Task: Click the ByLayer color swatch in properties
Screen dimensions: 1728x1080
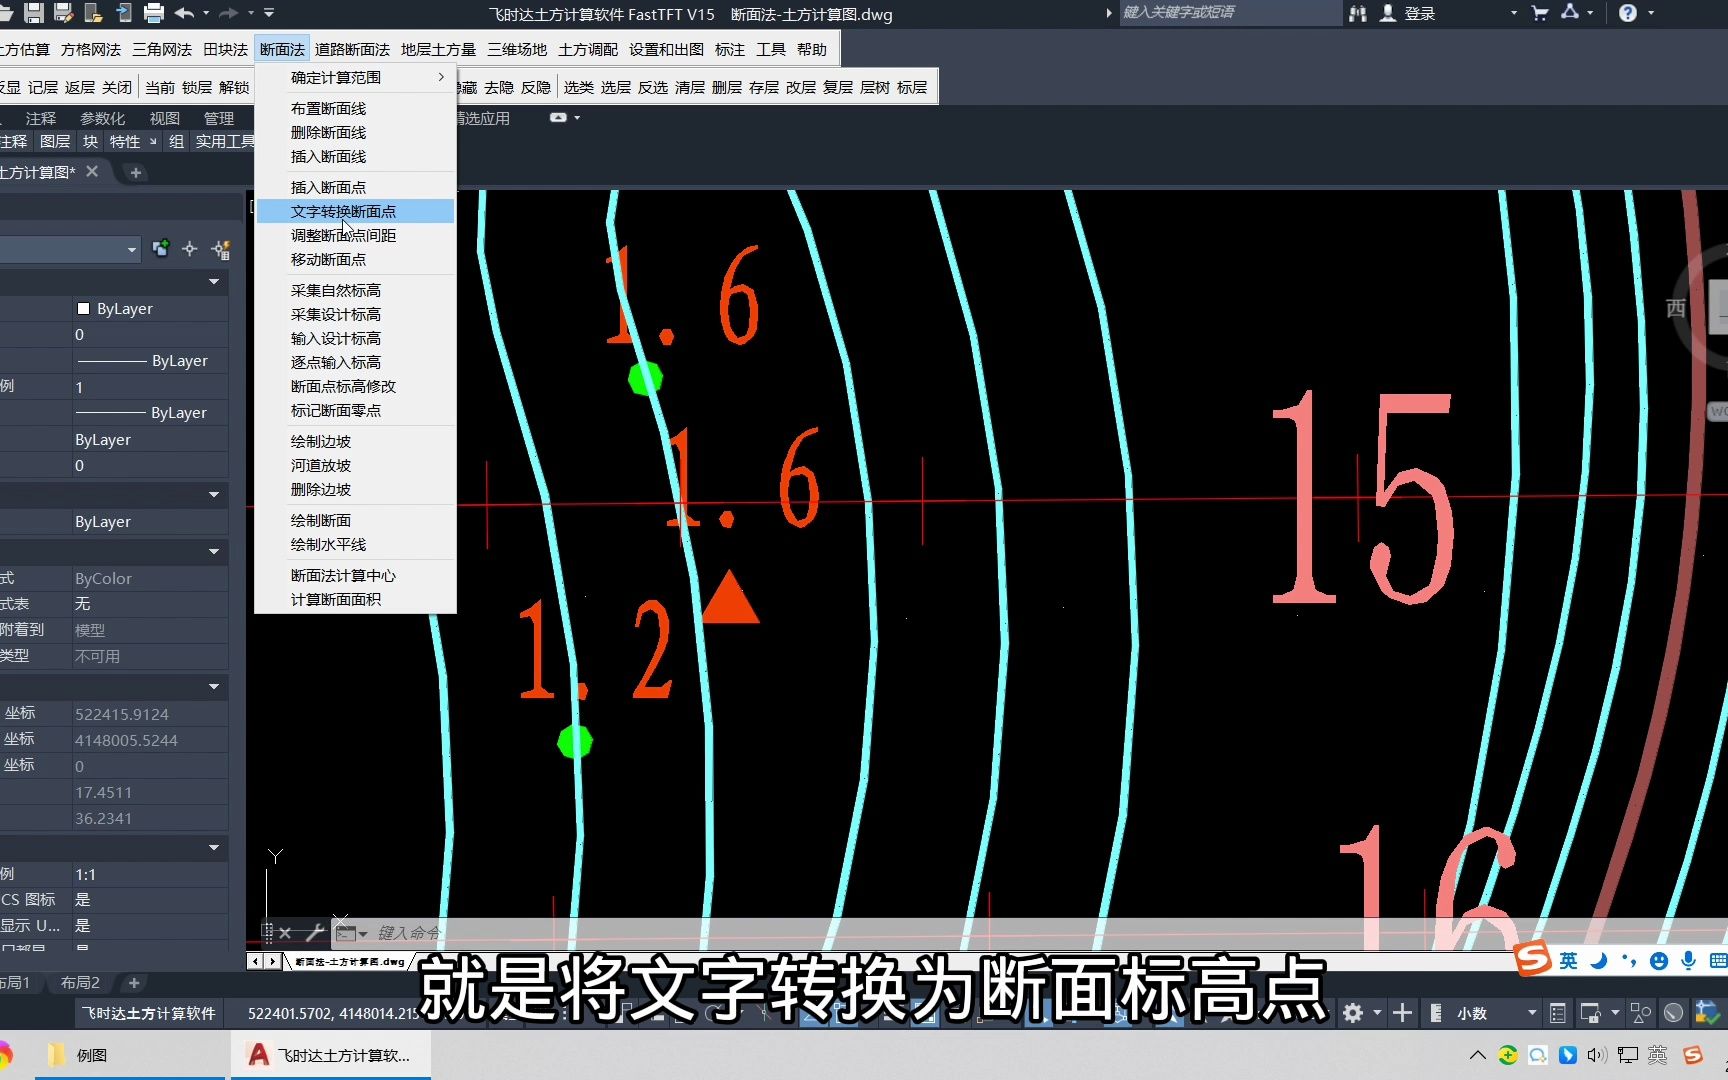Action: (x=84, y=308)
